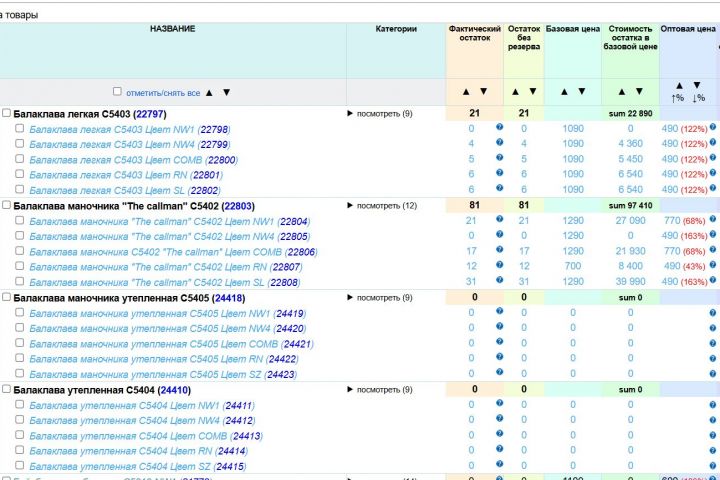Click the отметить/снять все link

[x=163, y=92]
